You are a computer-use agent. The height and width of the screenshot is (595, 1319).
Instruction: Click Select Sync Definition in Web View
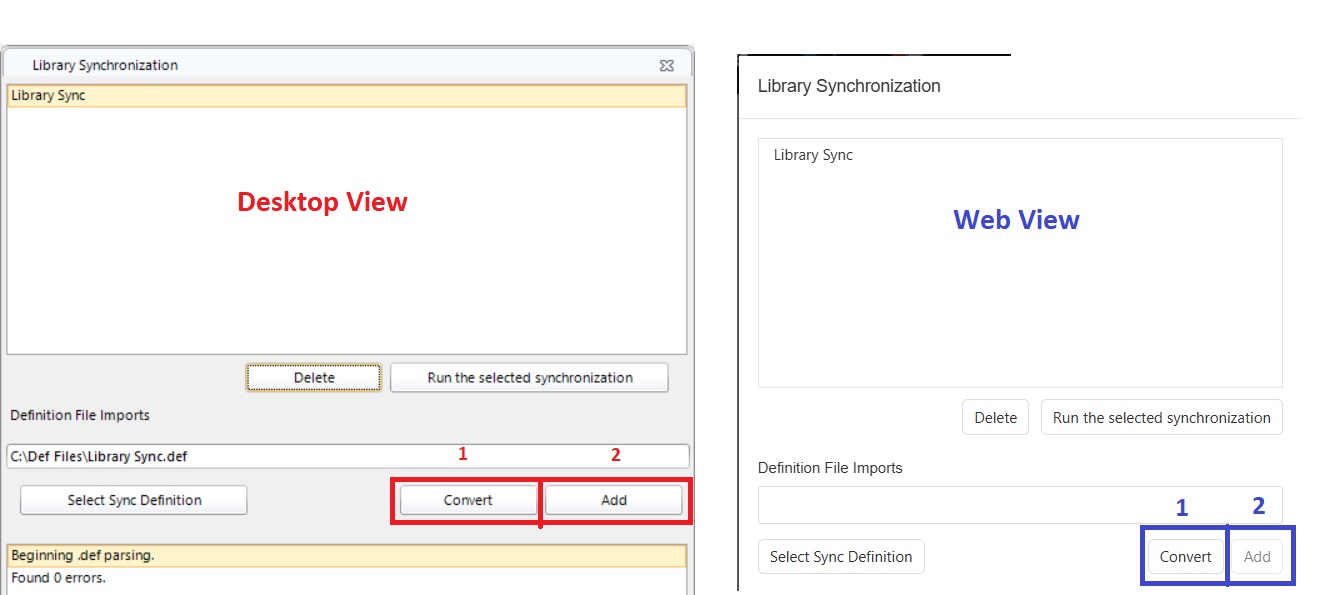click(x=840, y=556)
